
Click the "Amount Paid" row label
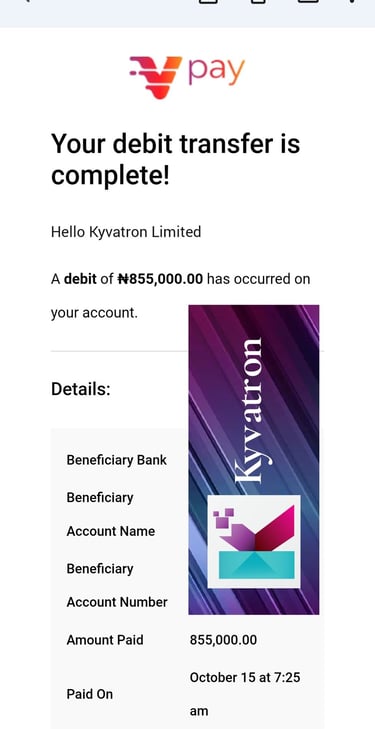click(105, 640)
